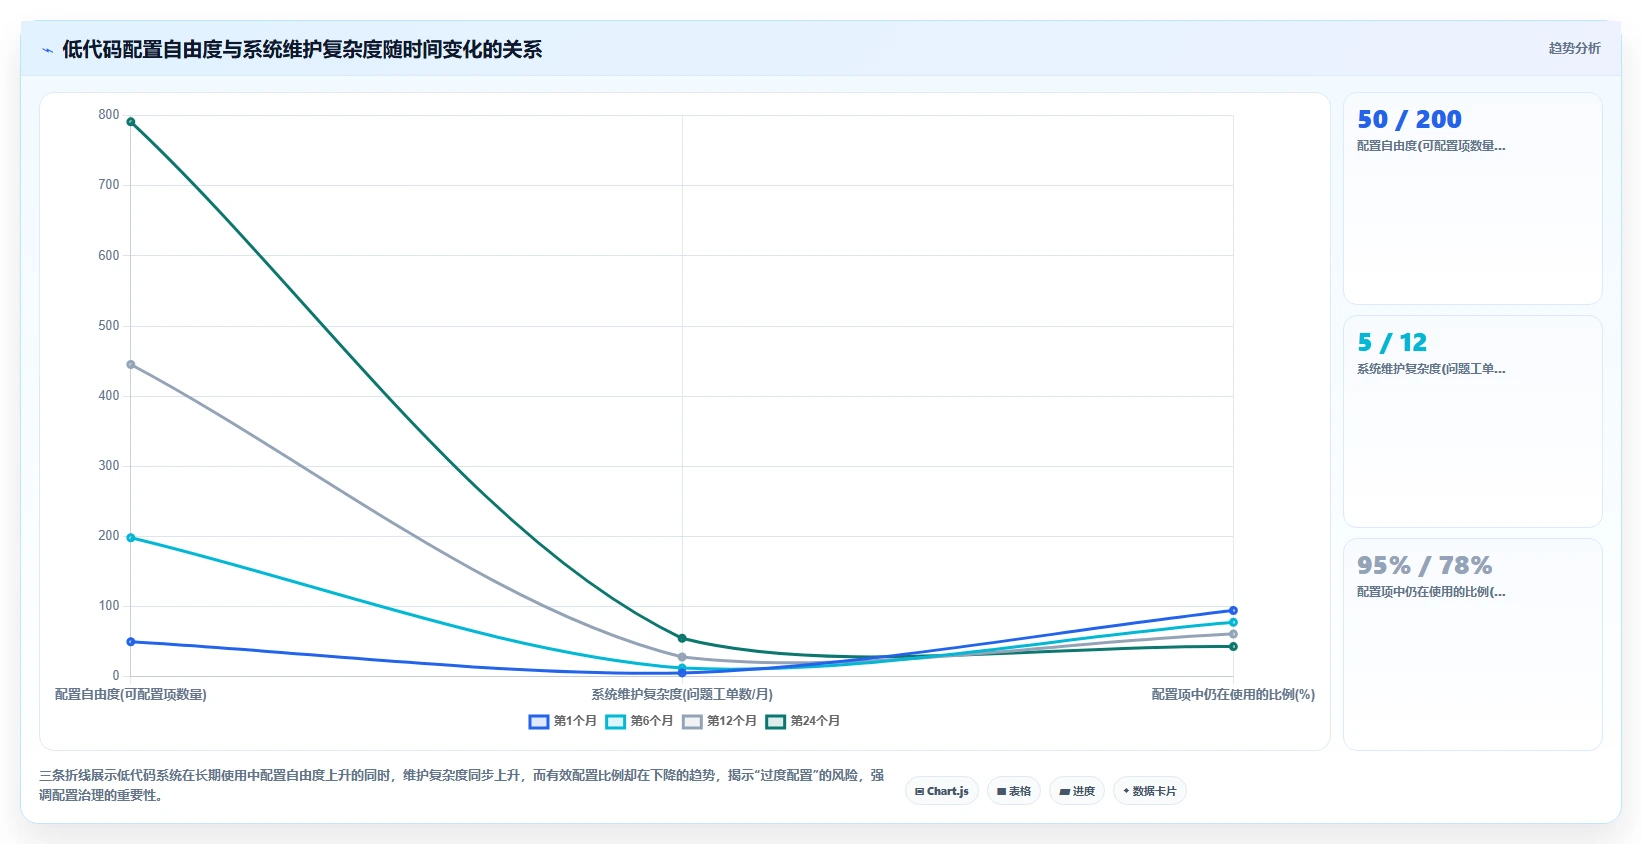Viewport: 1642px width, 844px height.
Task: Click the blue 第1个月 endpoint at right axis
Action: coord(1233,611)
